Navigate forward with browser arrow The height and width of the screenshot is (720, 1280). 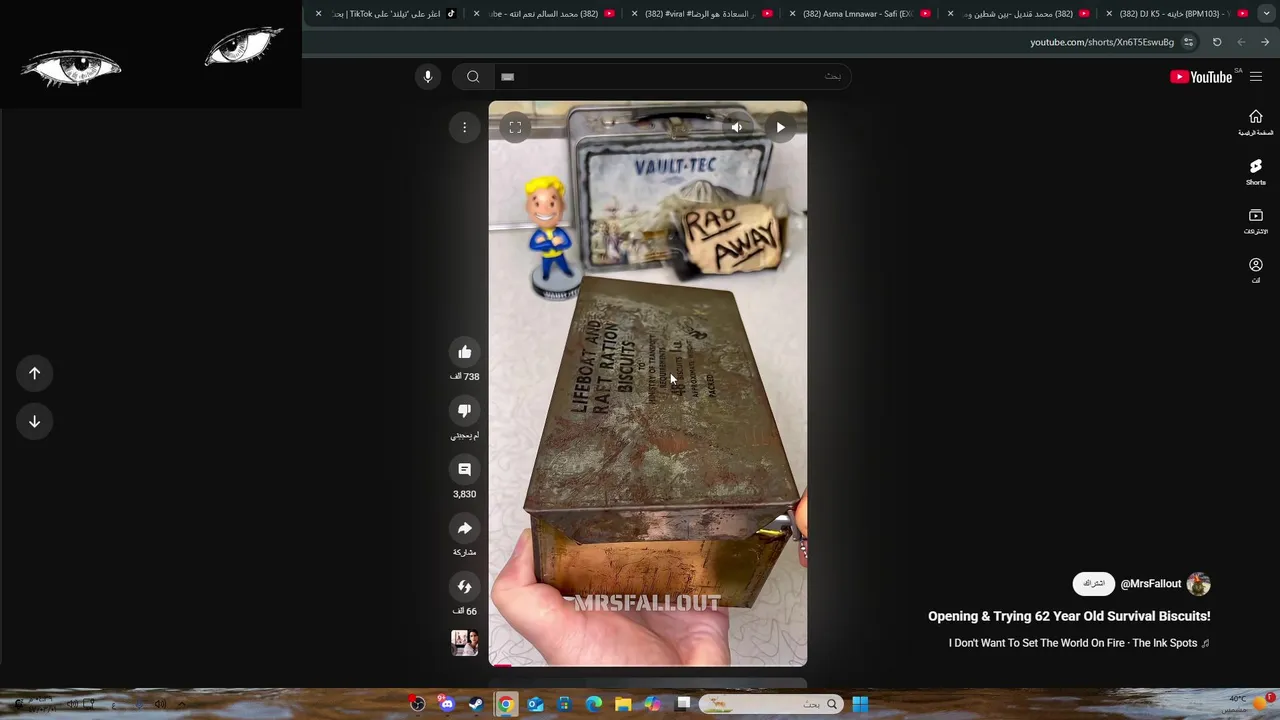pyautogui.click(x=1241, y=42)
